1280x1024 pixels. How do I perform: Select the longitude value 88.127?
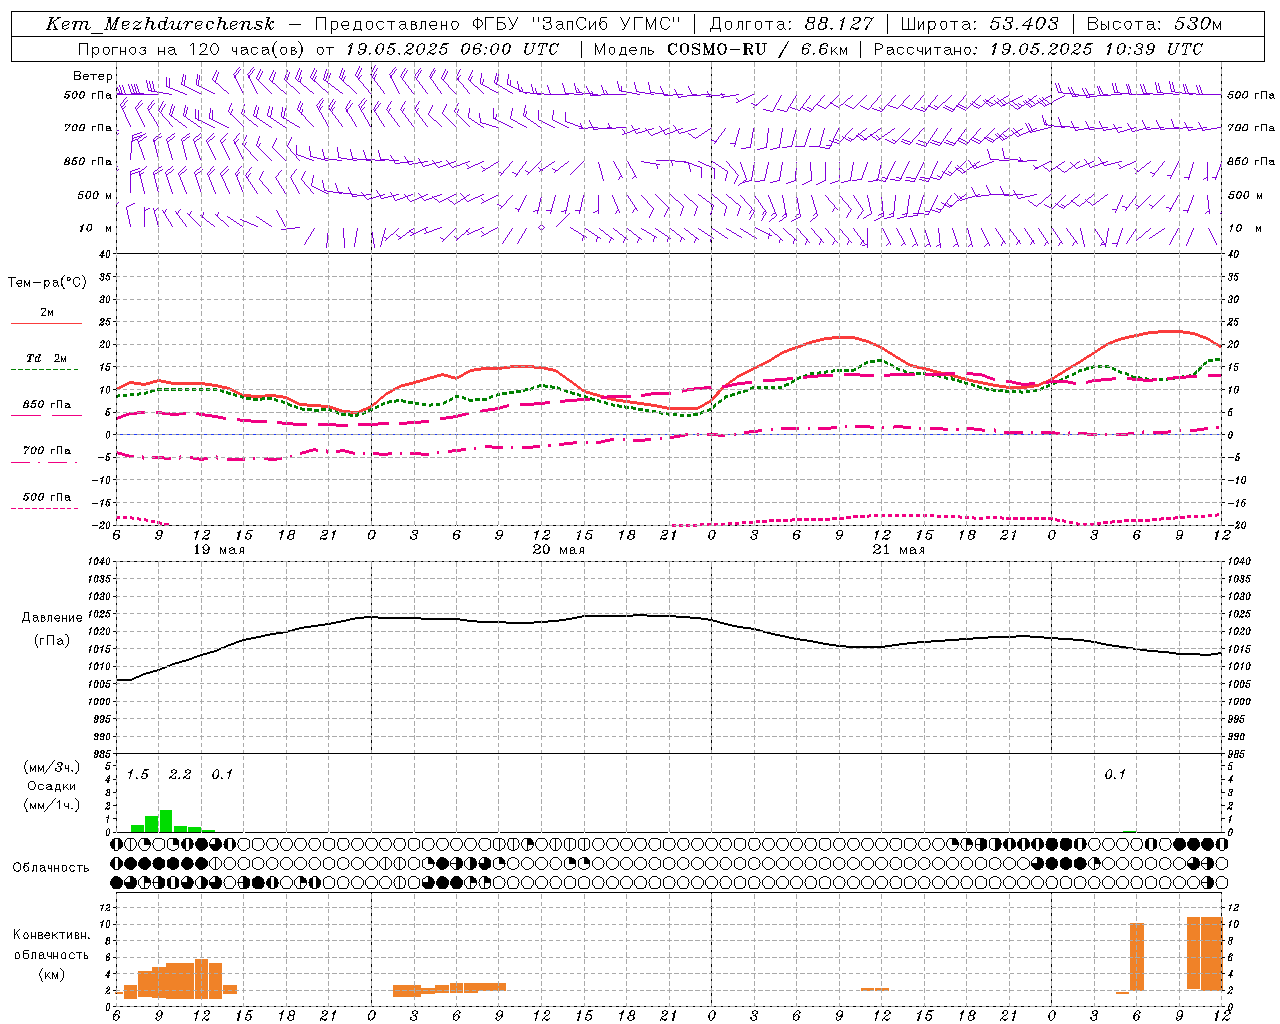(x=838, y=24)
